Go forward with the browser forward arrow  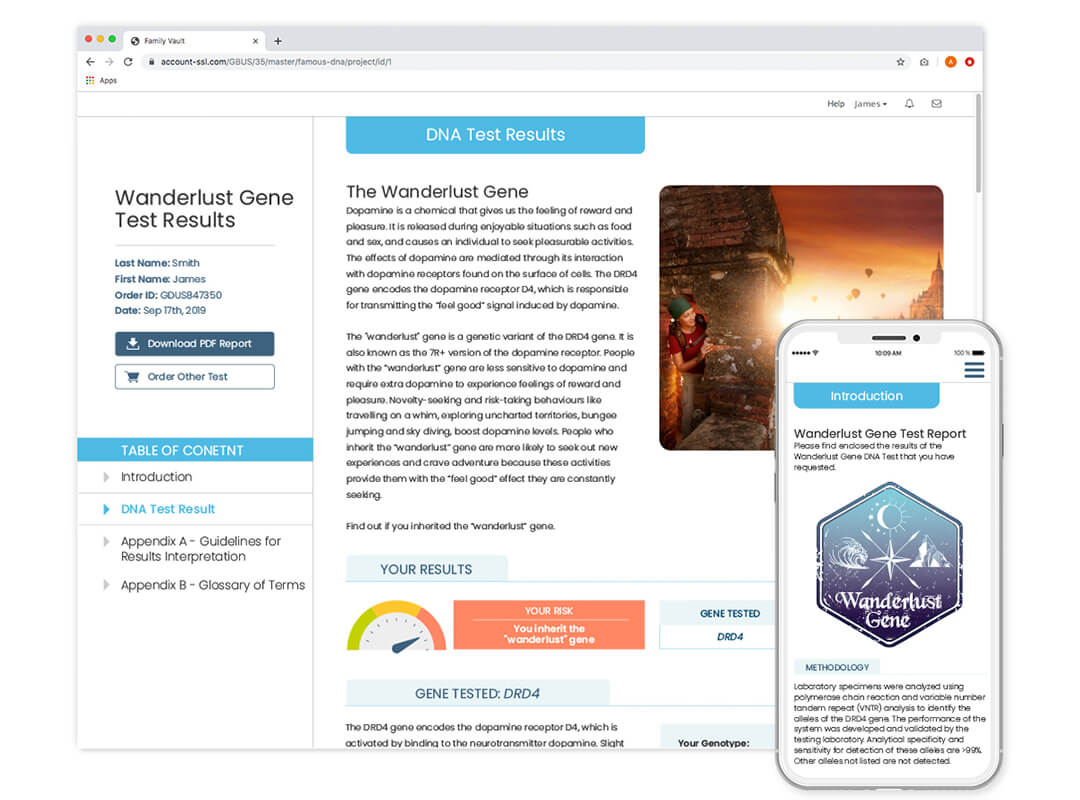coord(109,61)
